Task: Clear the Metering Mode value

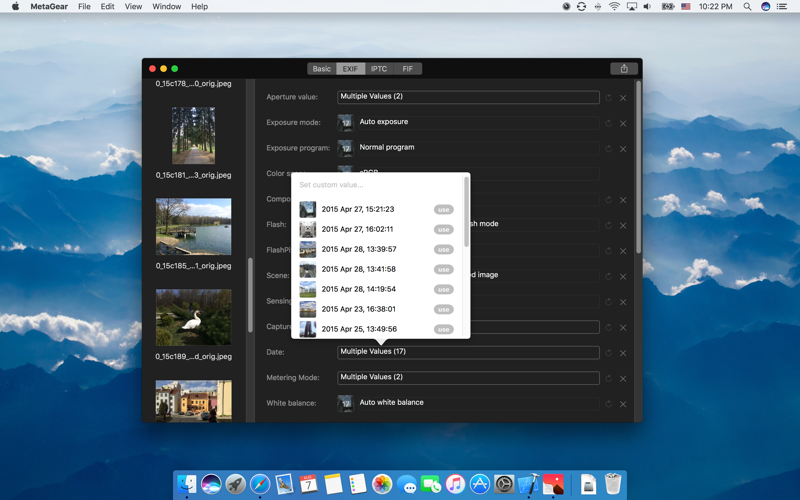Action: click(x=623, y=379)
